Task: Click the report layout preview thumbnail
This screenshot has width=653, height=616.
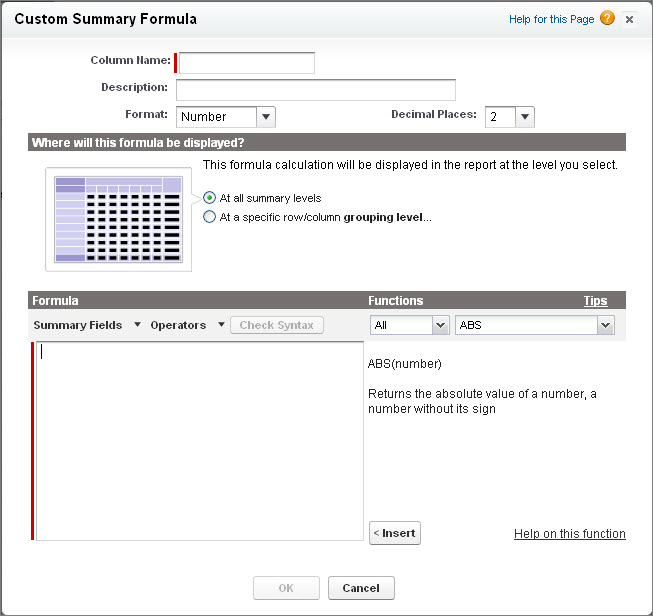Action: 118,219
